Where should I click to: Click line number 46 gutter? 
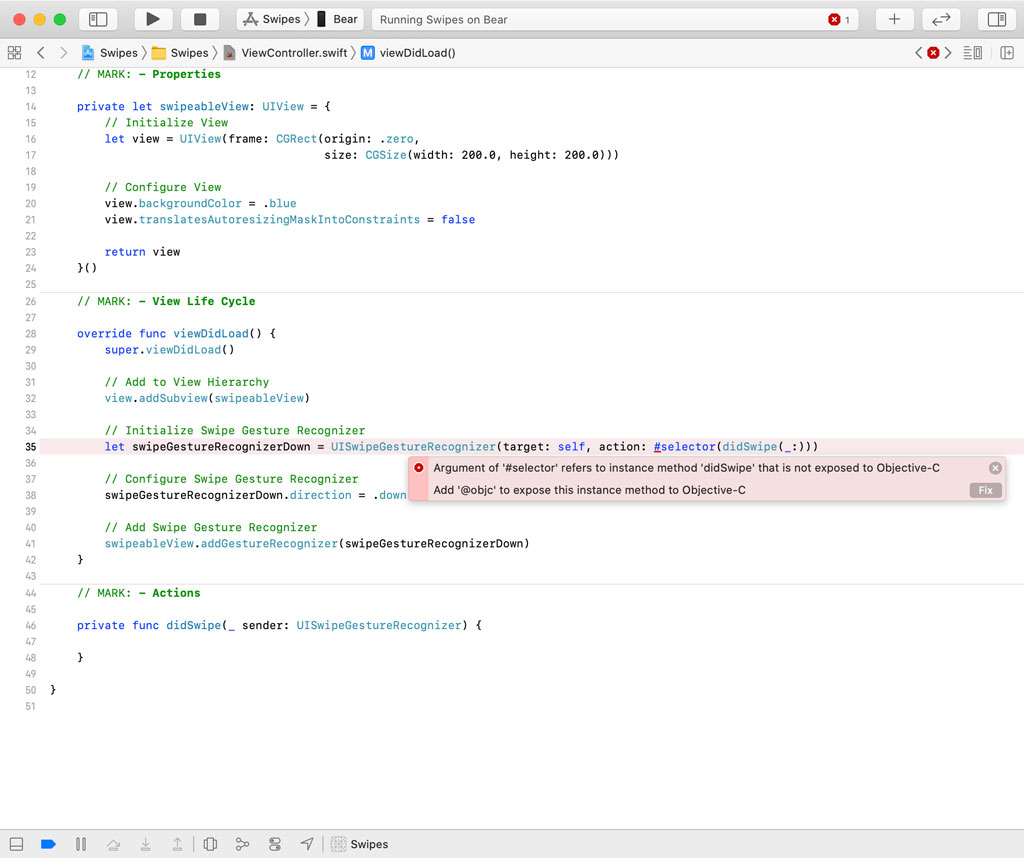click(30, 625)
